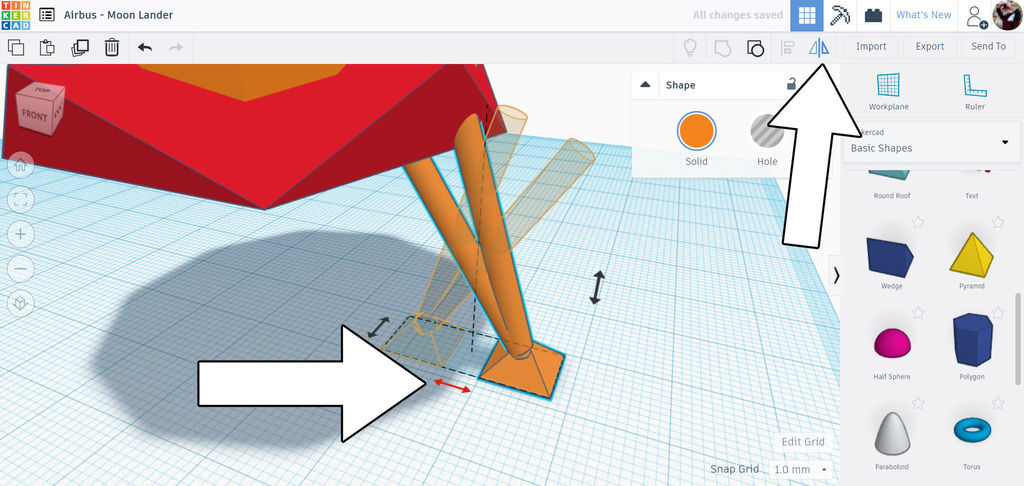The width and height of the screenshot is (1024, 486).
Task: Toggle lock editing padlock in Shape panel
Action: (x=791, y=84)
